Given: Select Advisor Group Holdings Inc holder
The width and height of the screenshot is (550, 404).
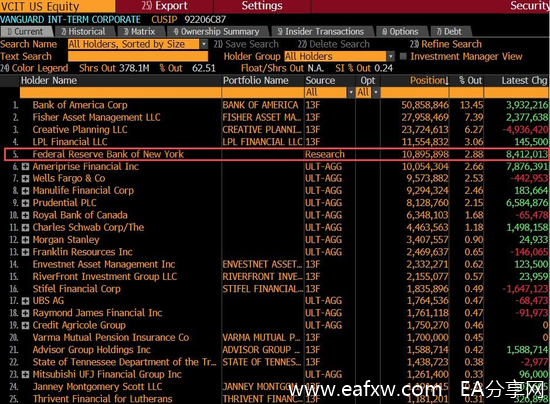Looking at the screenshot, I should 92,350.
